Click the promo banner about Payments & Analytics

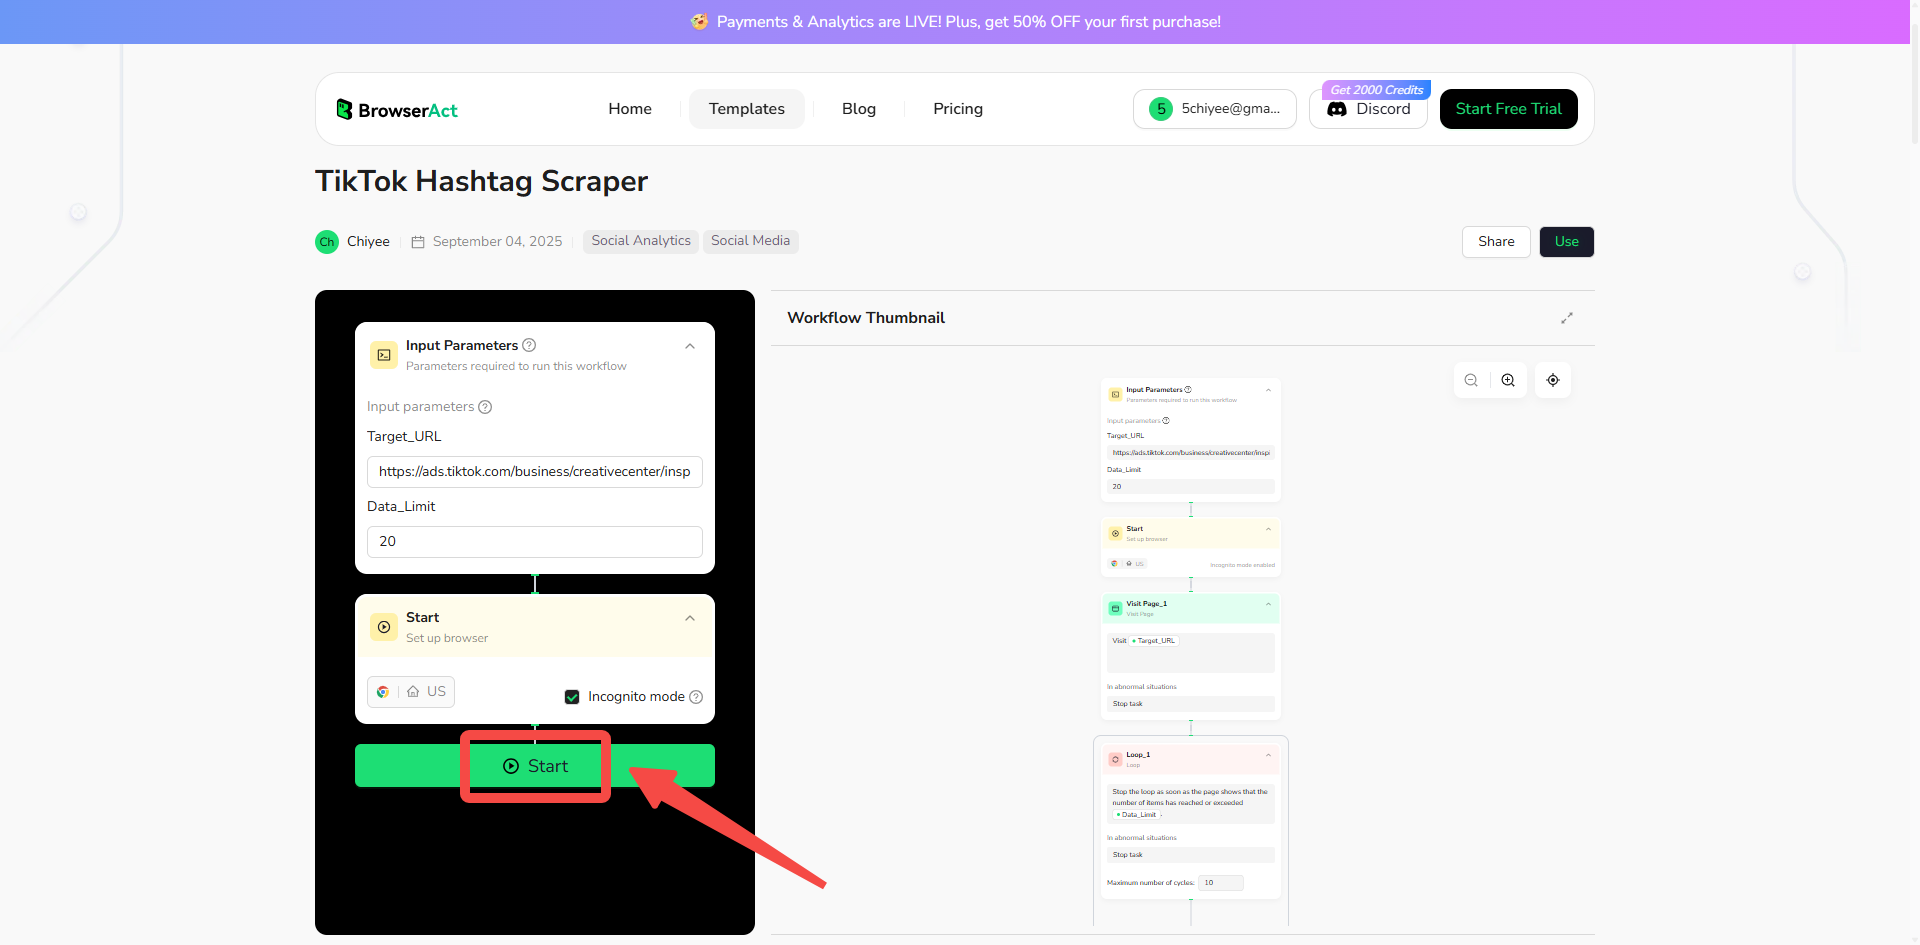point(955,22)
